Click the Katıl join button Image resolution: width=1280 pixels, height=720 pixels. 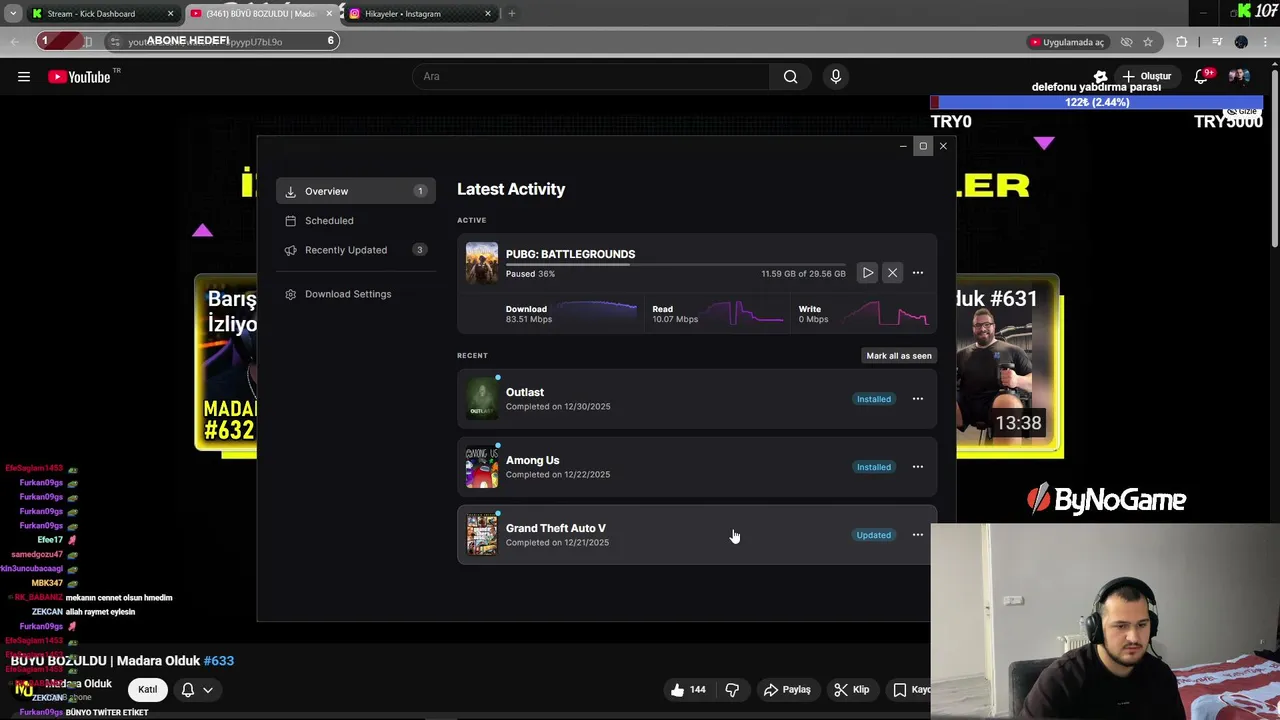point(148,690)
